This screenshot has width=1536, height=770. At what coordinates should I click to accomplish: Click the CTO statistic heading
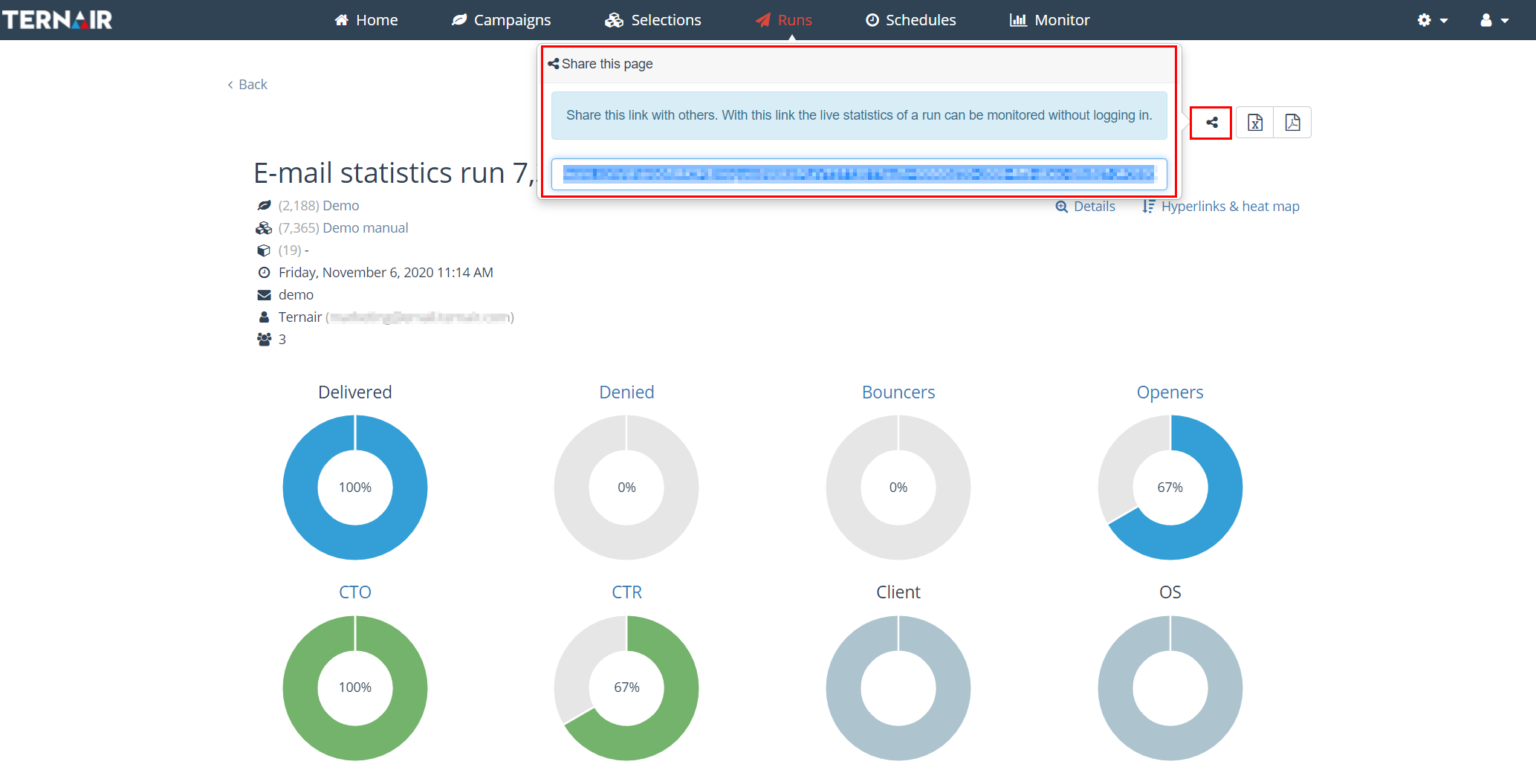pyautogui.click(x=355, y=592)
